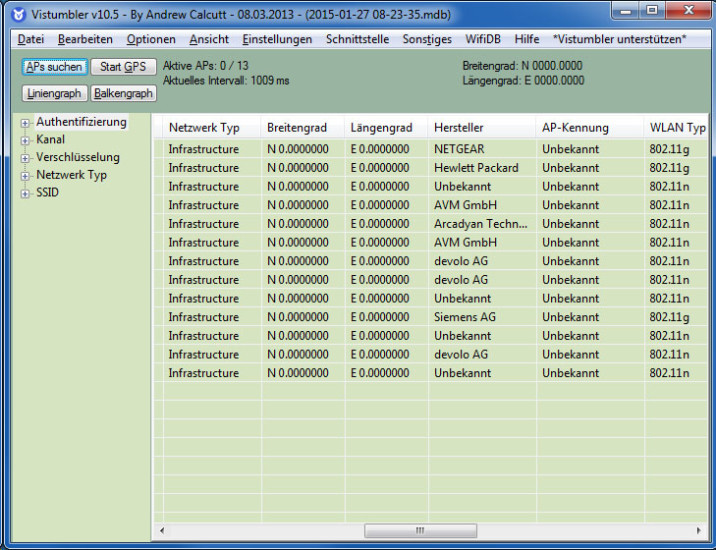Image resolution: width=716 pixels, height=550 pixels.
Task: Click the scrollbar right arrow
Action: [x=698, y=530]
